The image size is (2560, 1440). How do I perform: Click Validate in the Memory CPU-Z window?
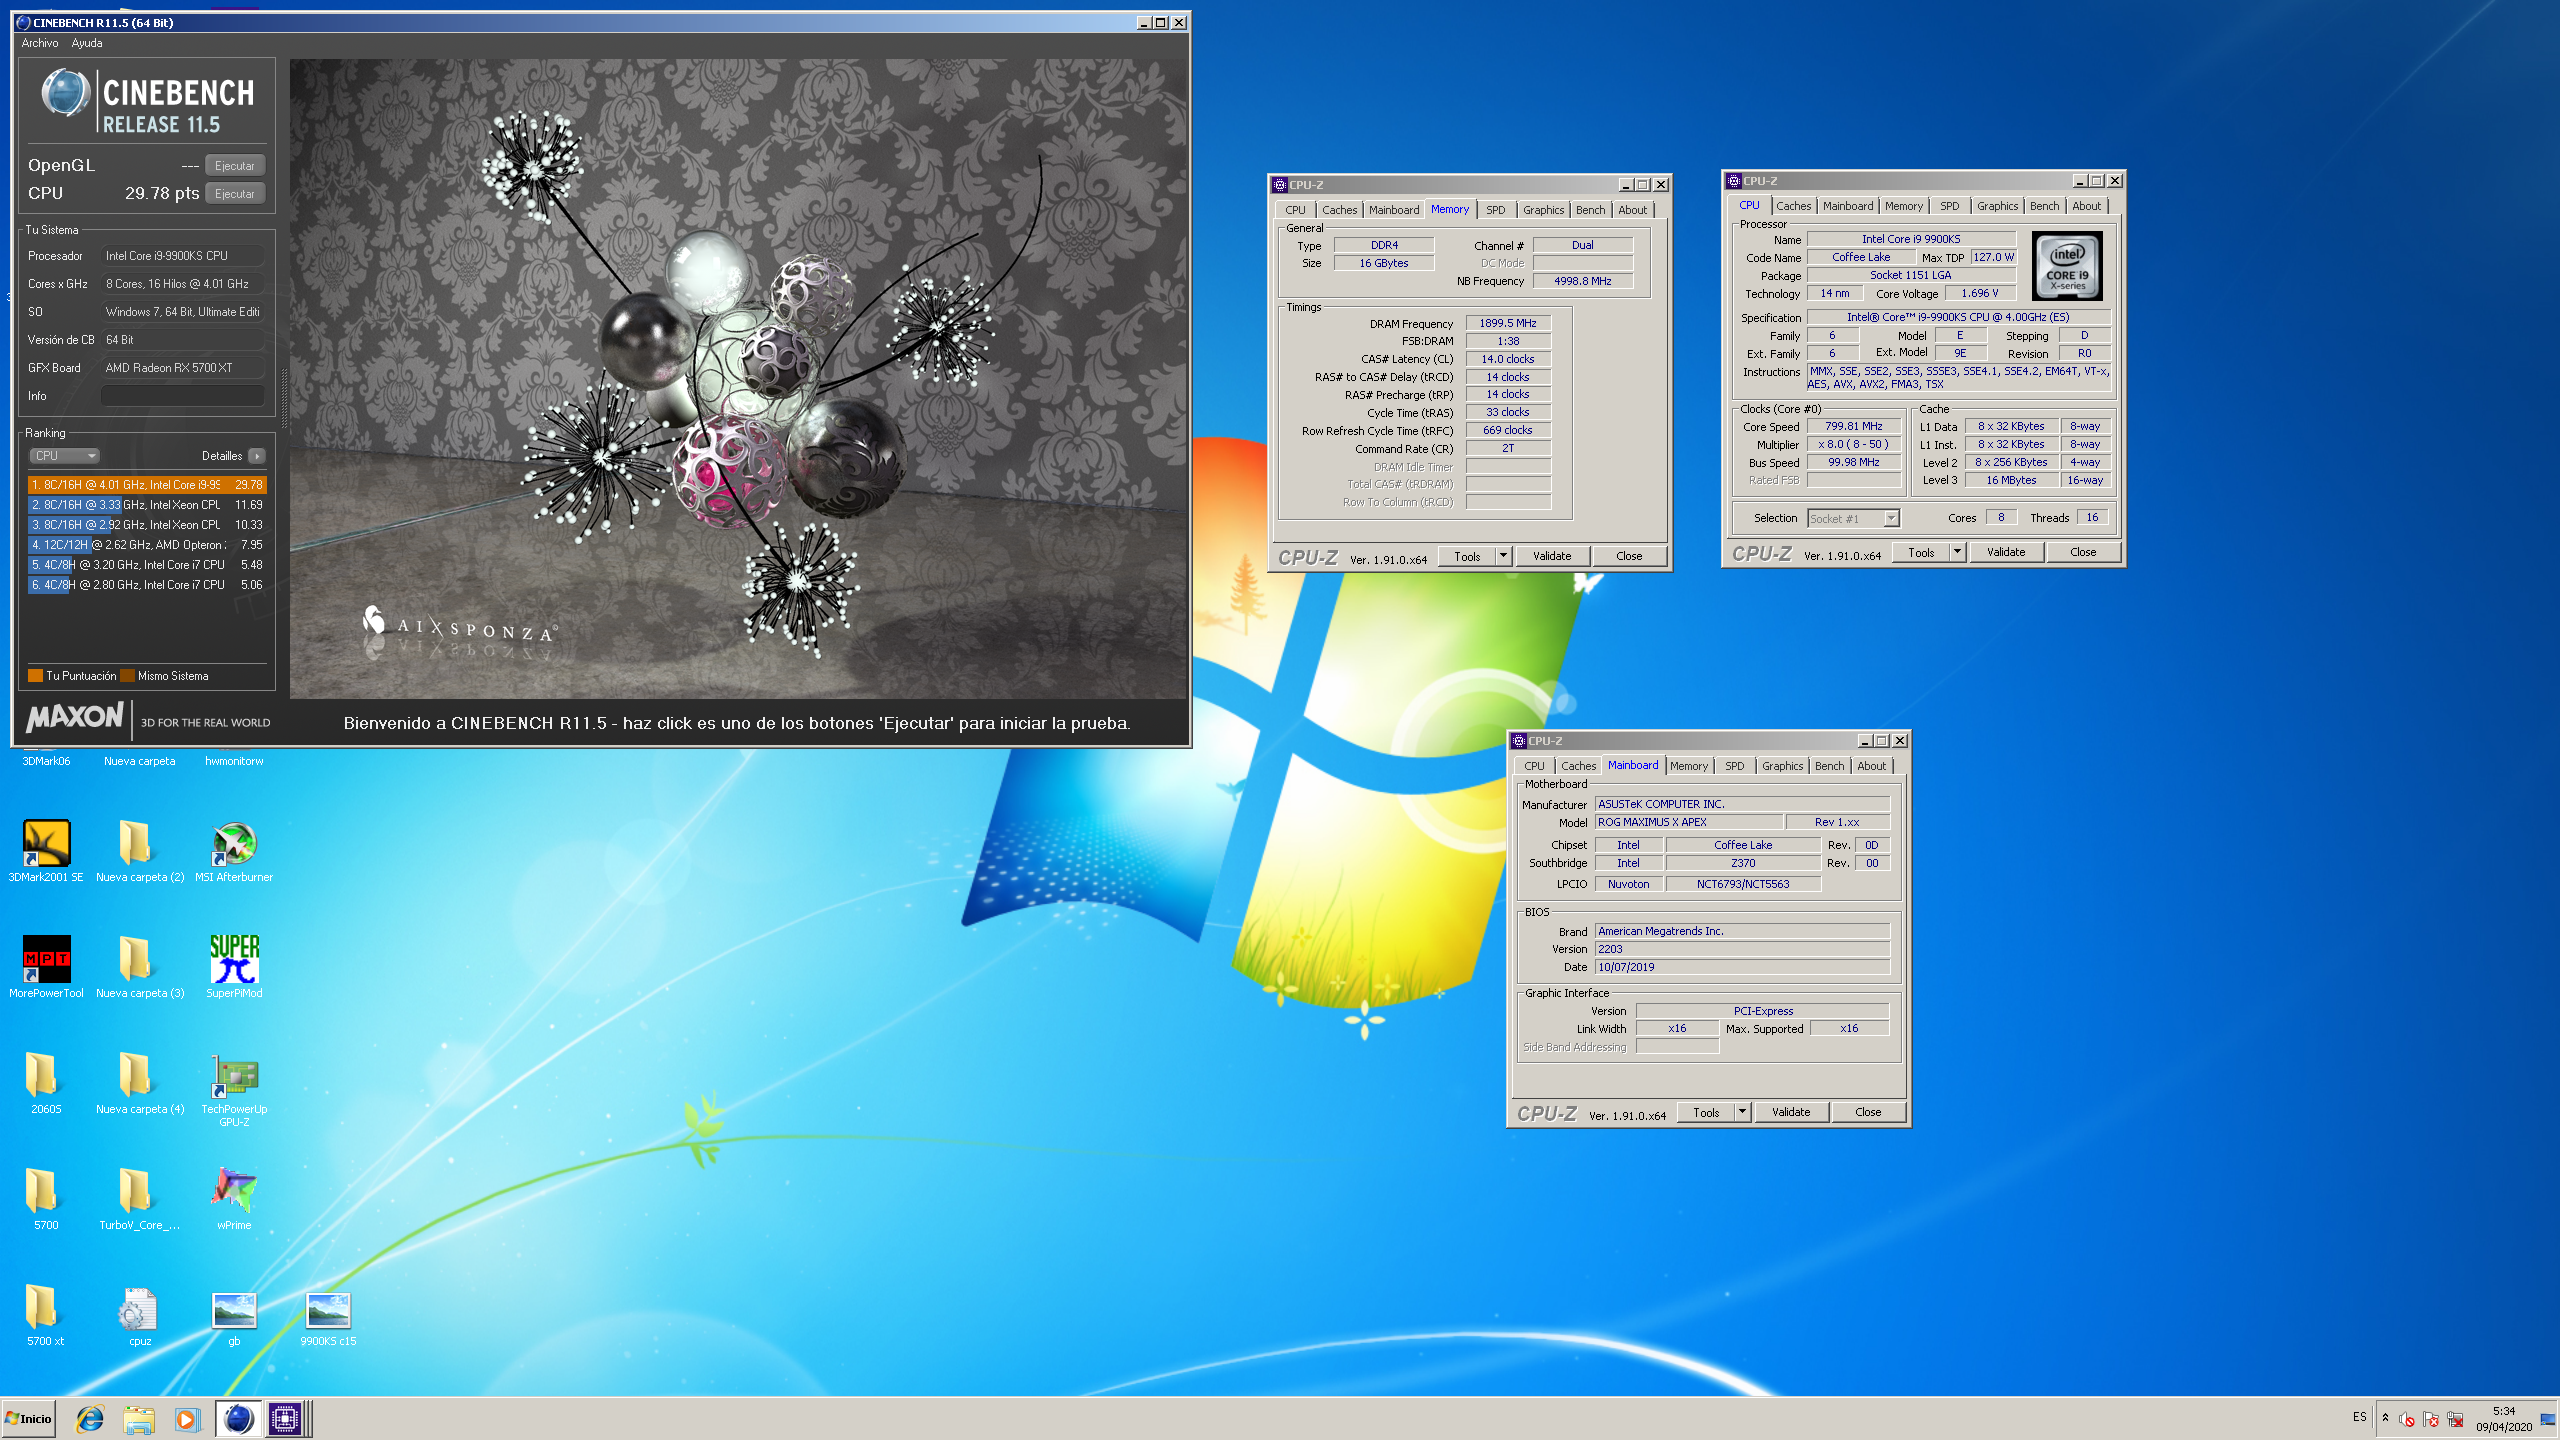tap(1552, 556)
